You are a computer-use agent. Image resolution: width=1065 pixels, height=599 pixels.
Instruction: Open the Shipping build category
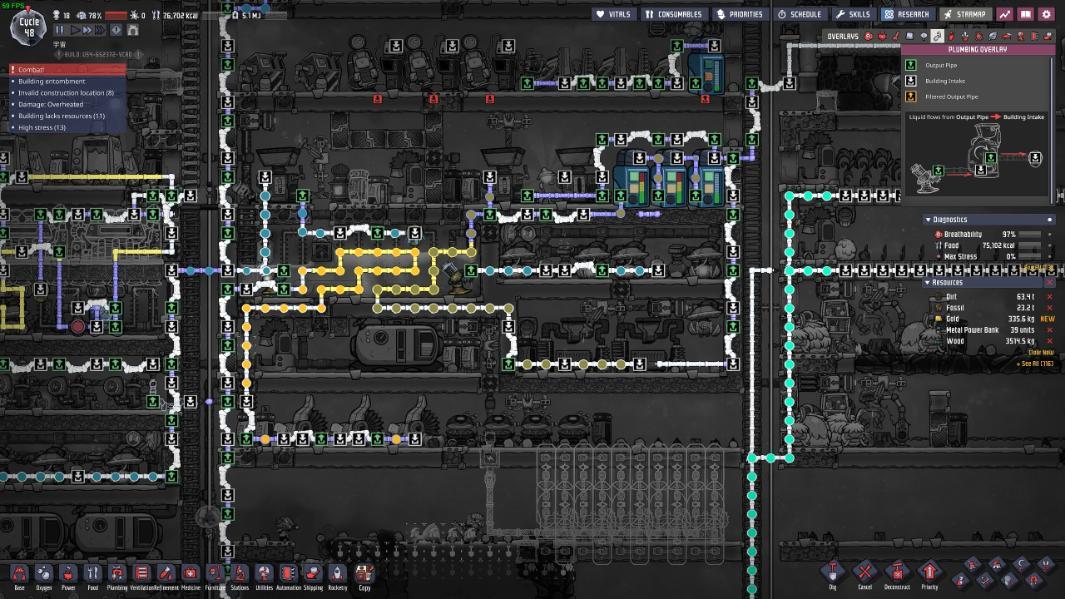click(x=312, y=576)
